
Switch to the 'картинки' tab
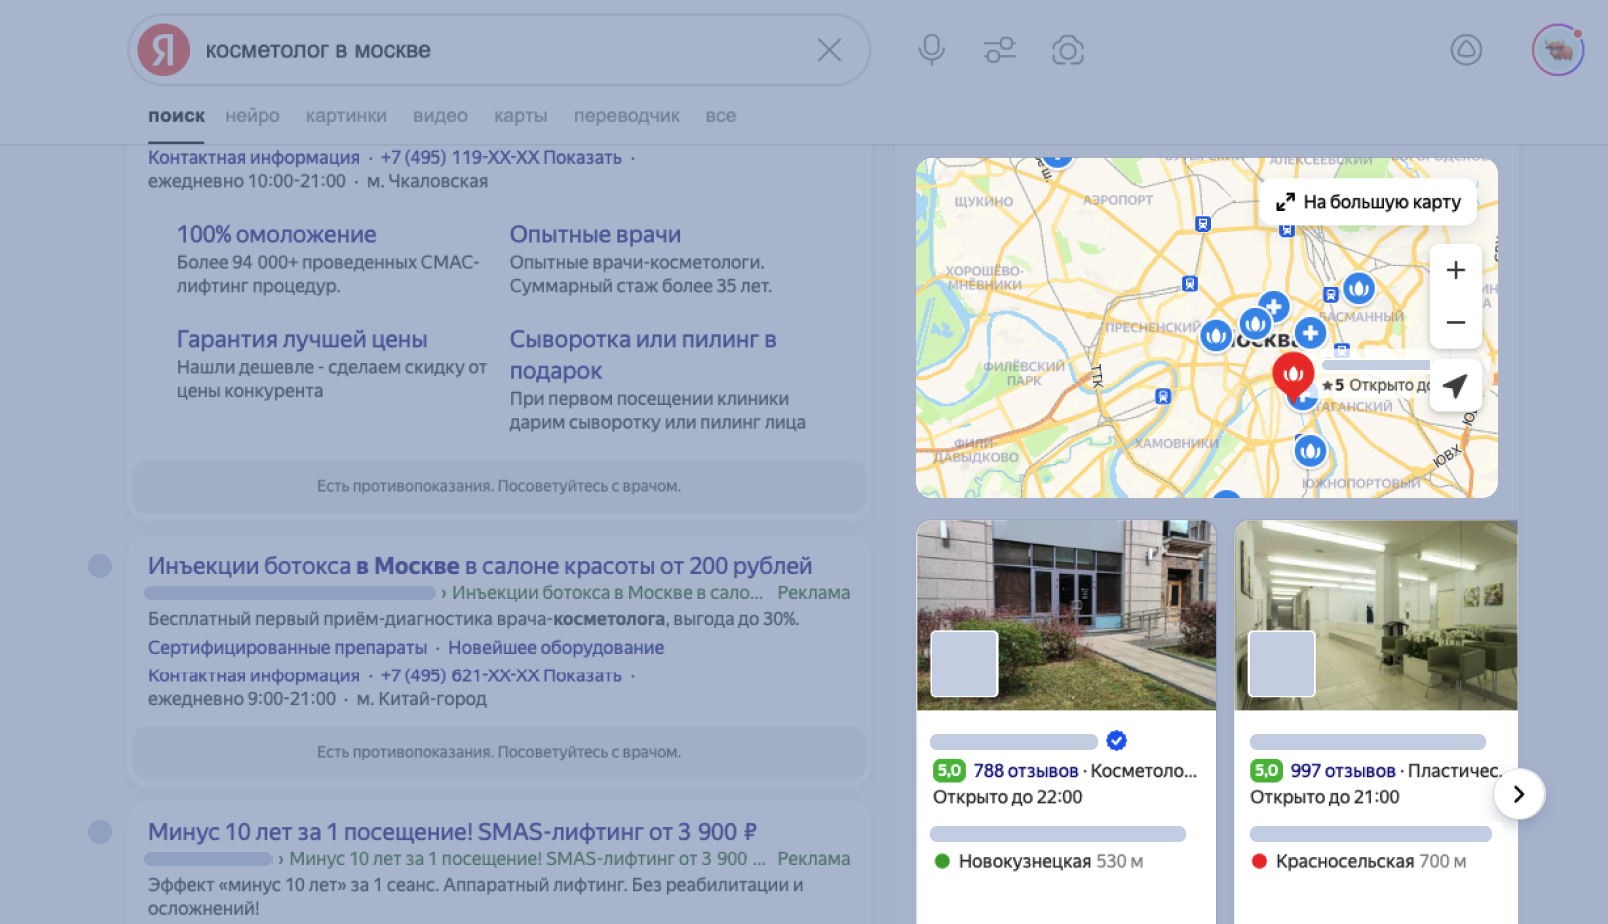346,116
